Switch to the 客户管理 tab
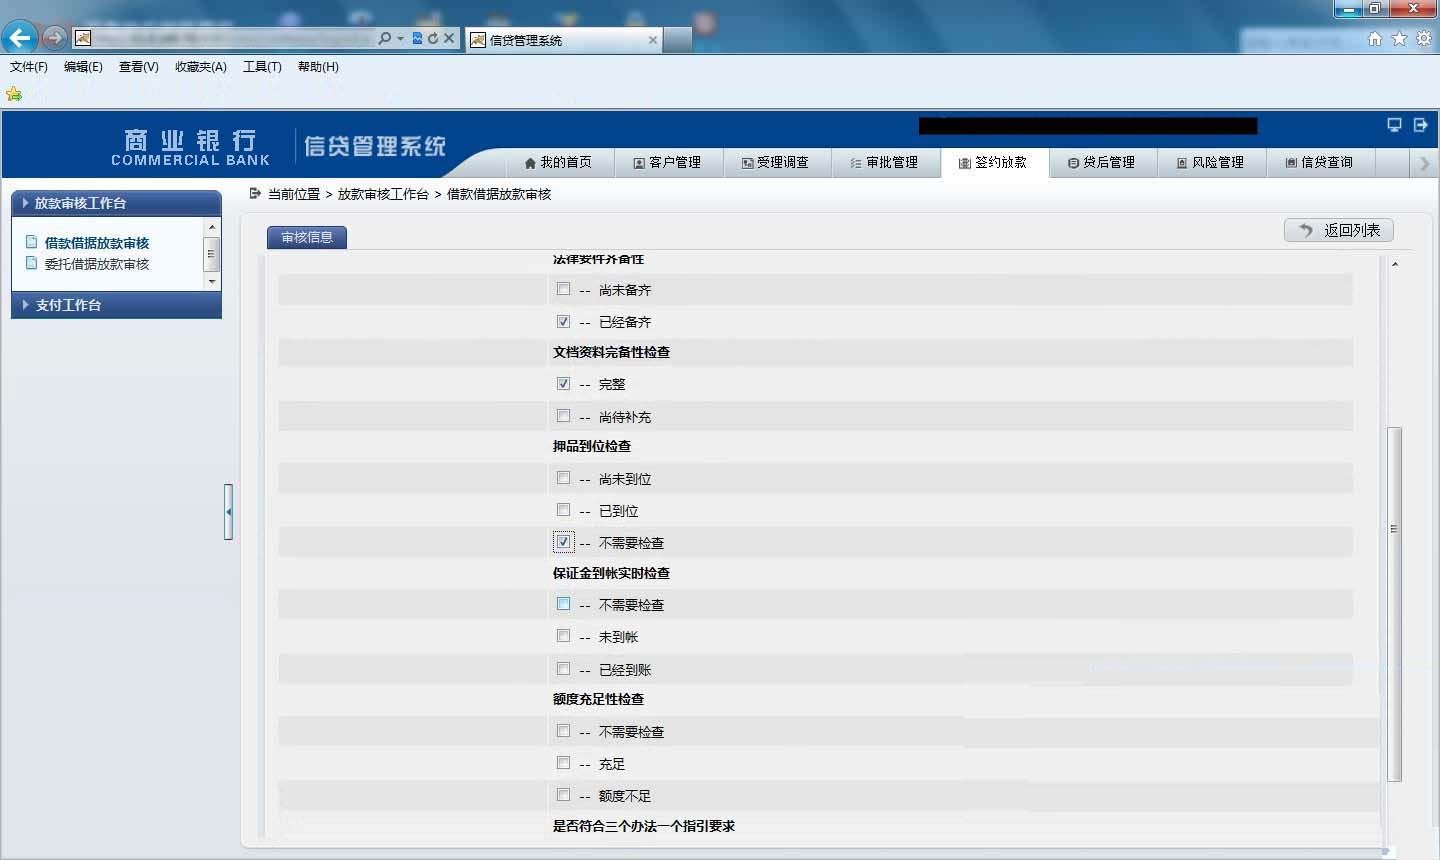Screen dimensions: 1440x860 pos(668,162)
